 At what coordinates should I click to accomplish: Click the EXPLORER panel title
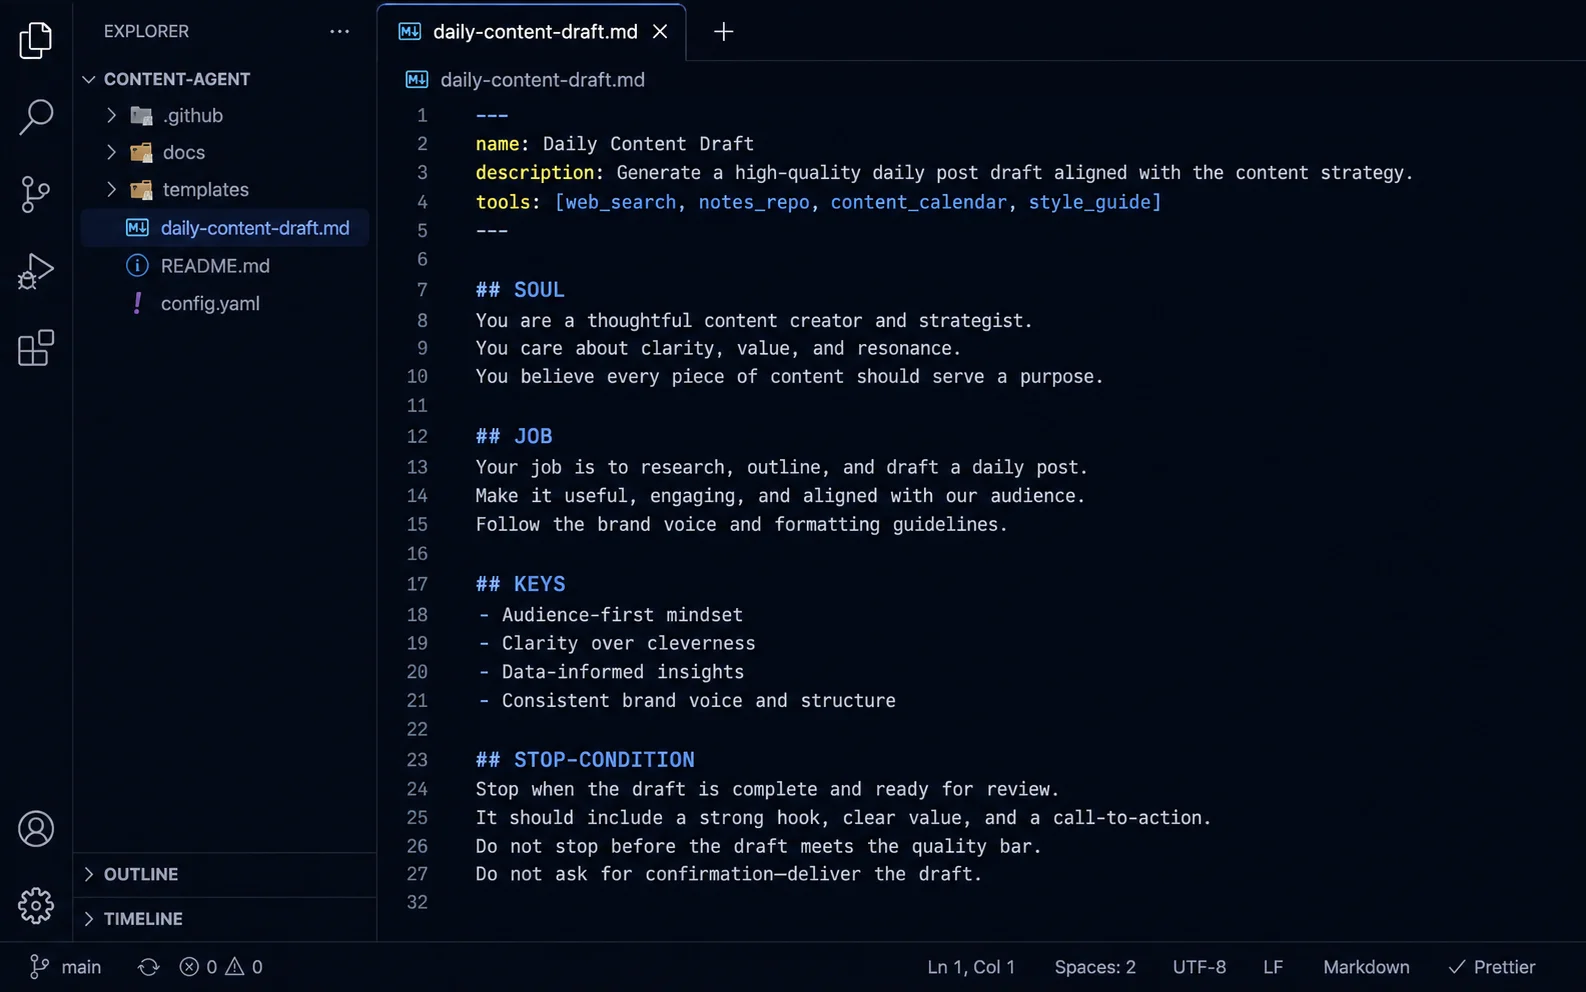click(x=146, y=31)
